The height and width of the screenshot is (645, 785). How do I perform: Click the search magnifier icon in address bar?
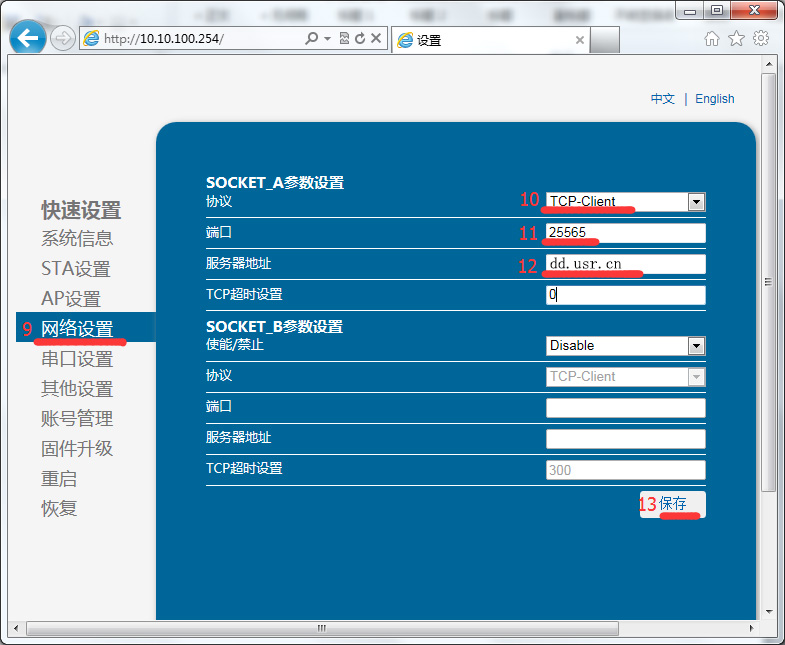(311, 38)
